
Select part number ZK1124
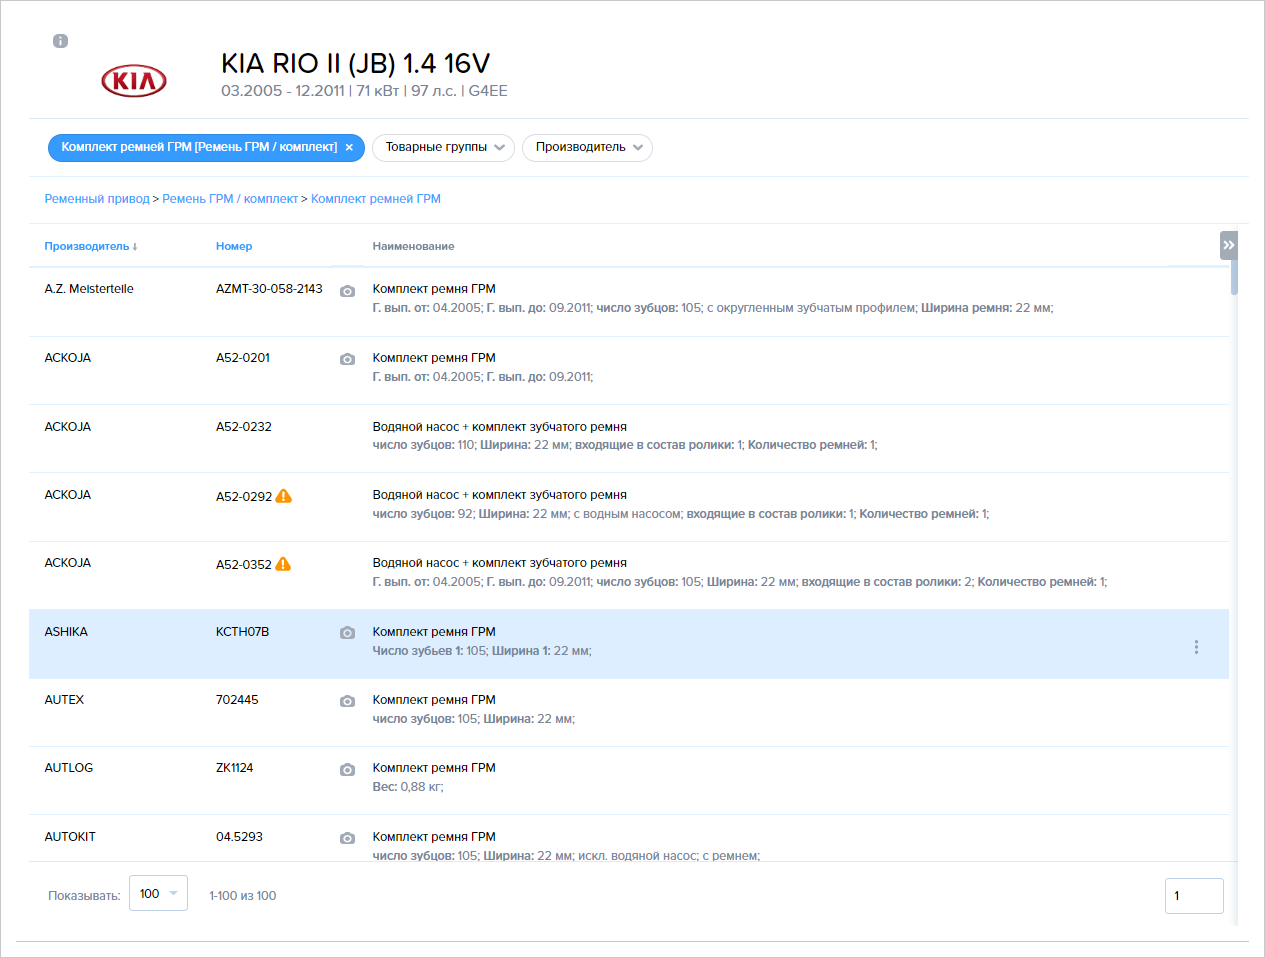[x=235, y=768]
